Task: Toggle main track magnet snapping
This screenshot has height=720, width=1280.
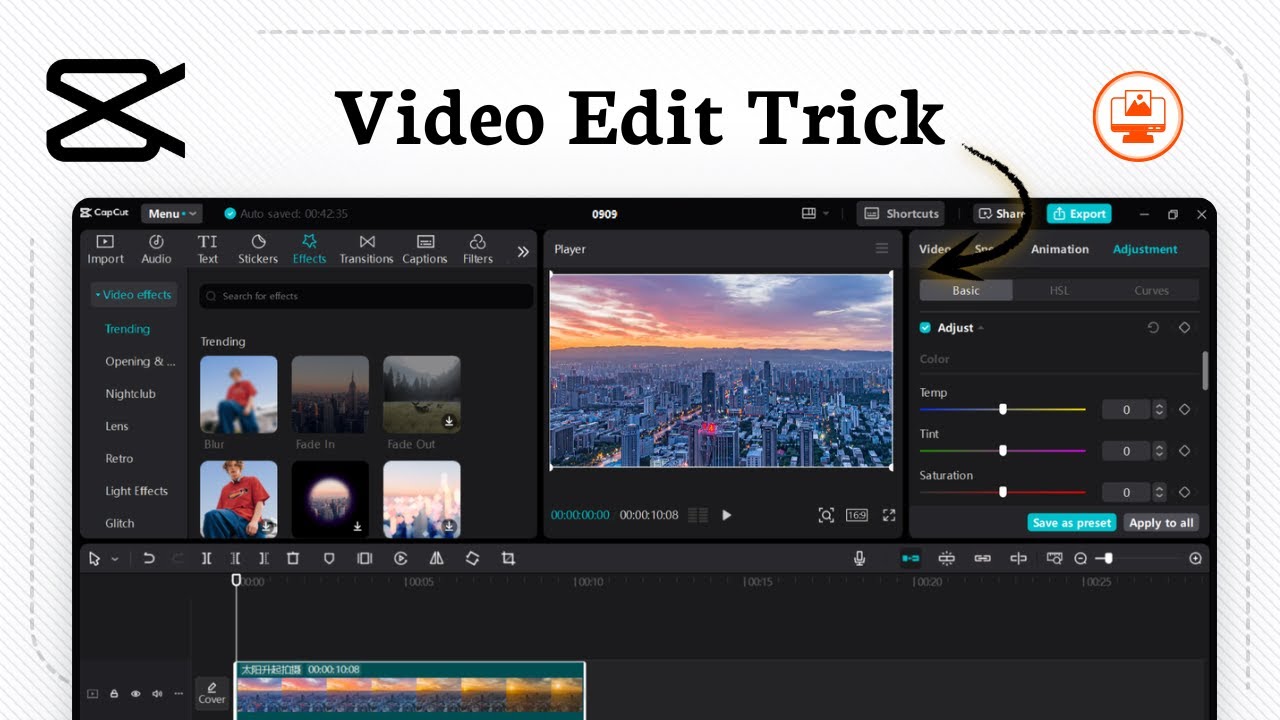Action: click(x=910, y=558)
